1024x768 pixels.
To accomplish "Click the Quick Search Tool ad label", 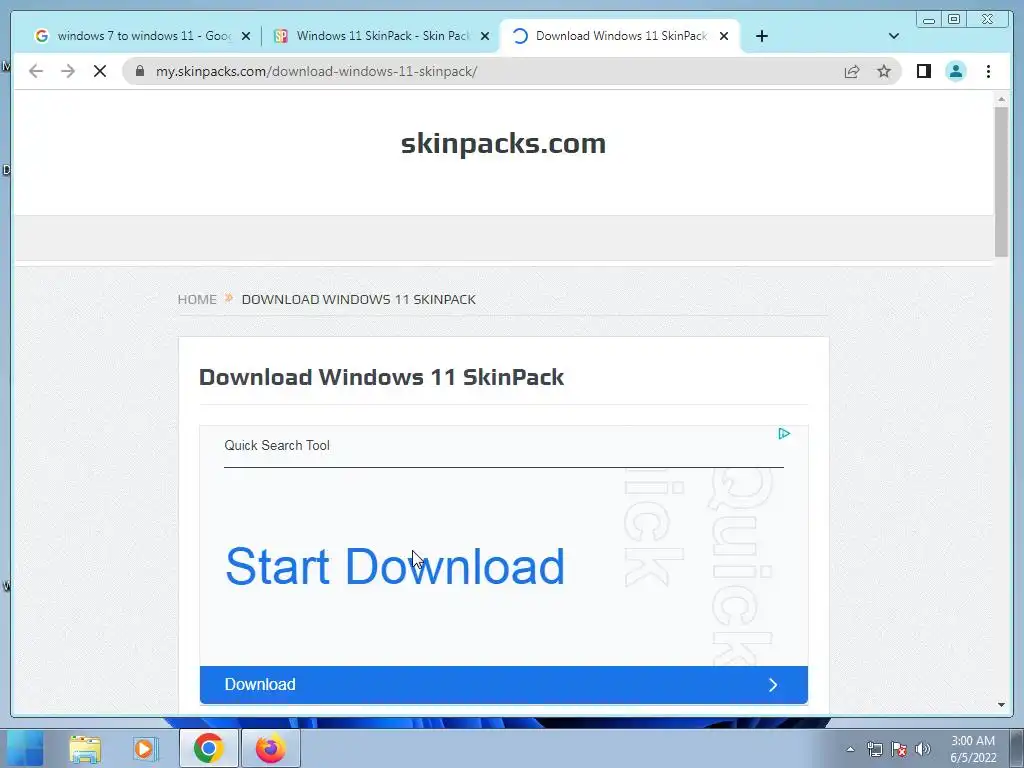I will pyautogui.click(x=277, y=445).
